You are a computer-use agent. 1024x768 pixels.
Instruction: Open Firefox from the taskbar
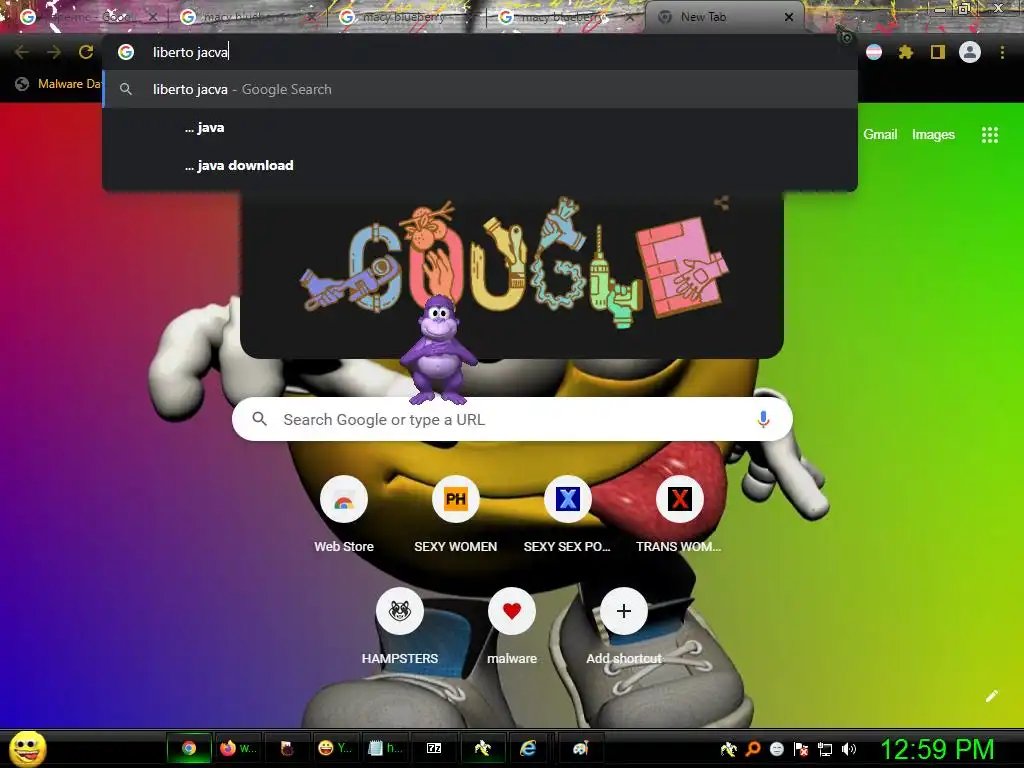(x=238, y=748)
